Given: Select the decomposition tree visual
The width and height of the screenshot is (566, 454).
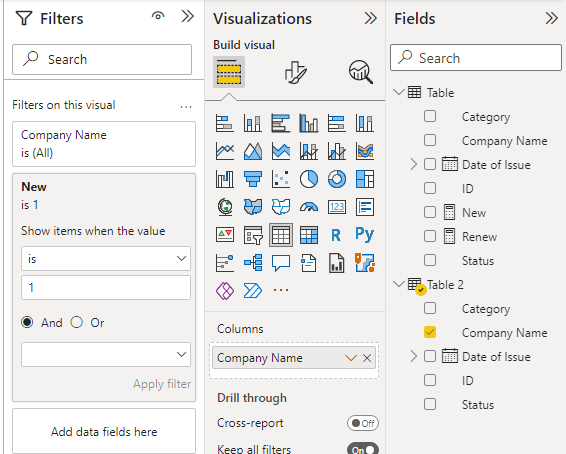Looking at the screenshot, I should pyautogui.click(x=253, y=263).
